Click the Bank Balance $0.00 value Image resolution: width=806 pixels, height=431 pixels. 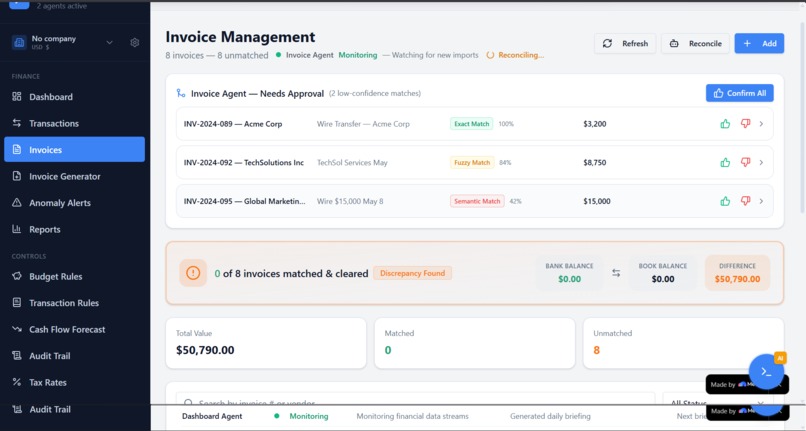point(570,279)
